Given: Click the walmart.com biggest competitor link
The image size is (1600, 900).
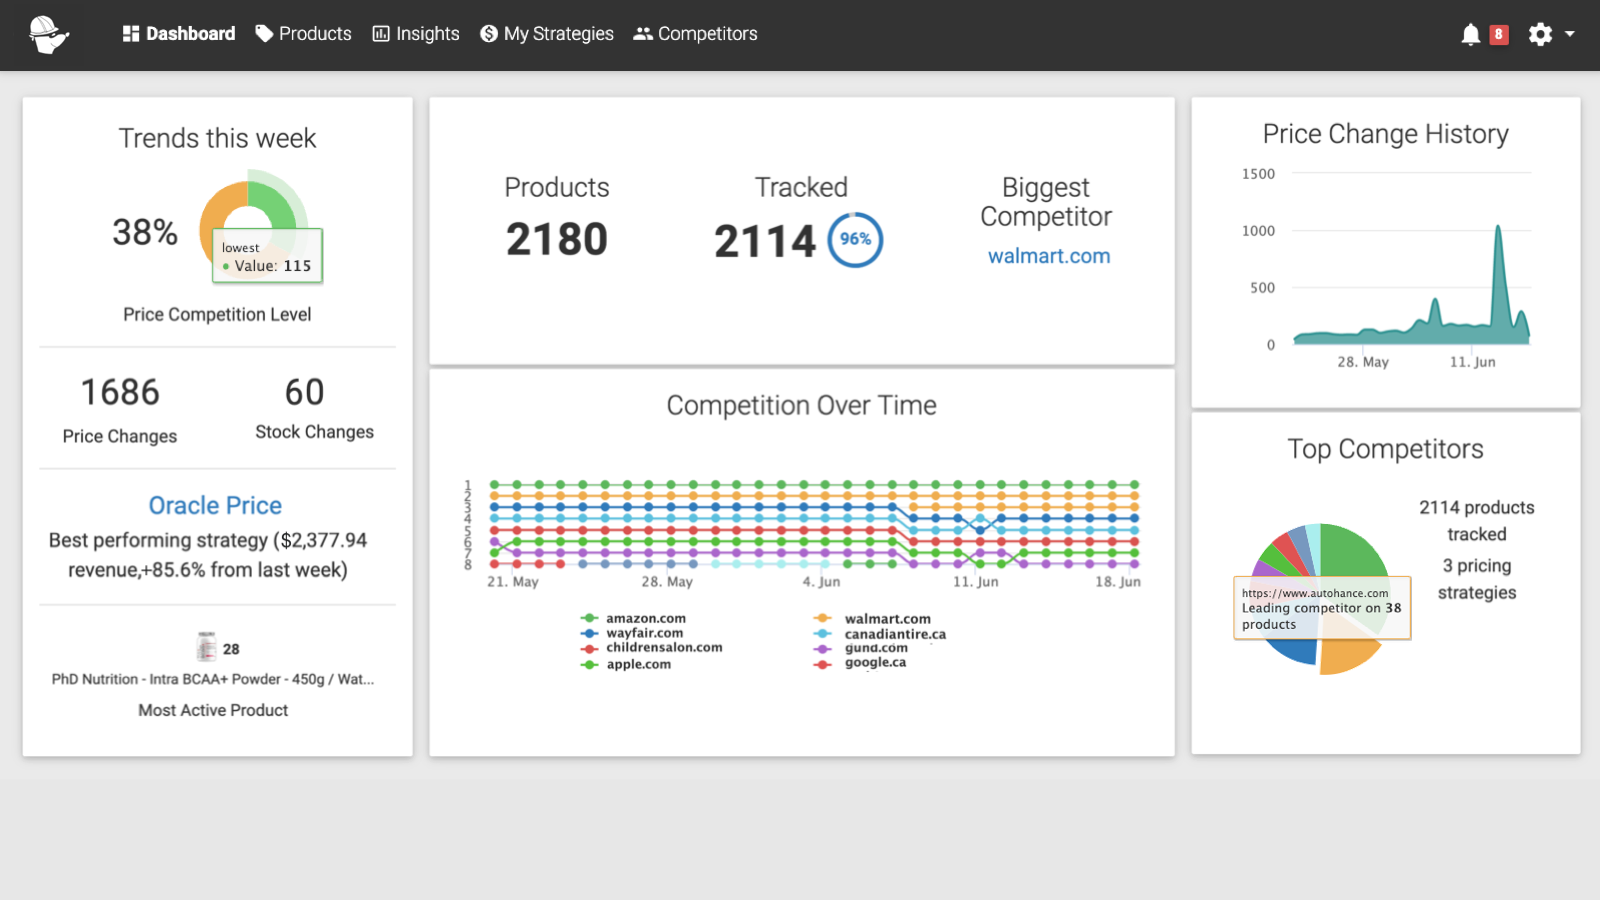Looking at the screenshot, I should point(1048,256).
